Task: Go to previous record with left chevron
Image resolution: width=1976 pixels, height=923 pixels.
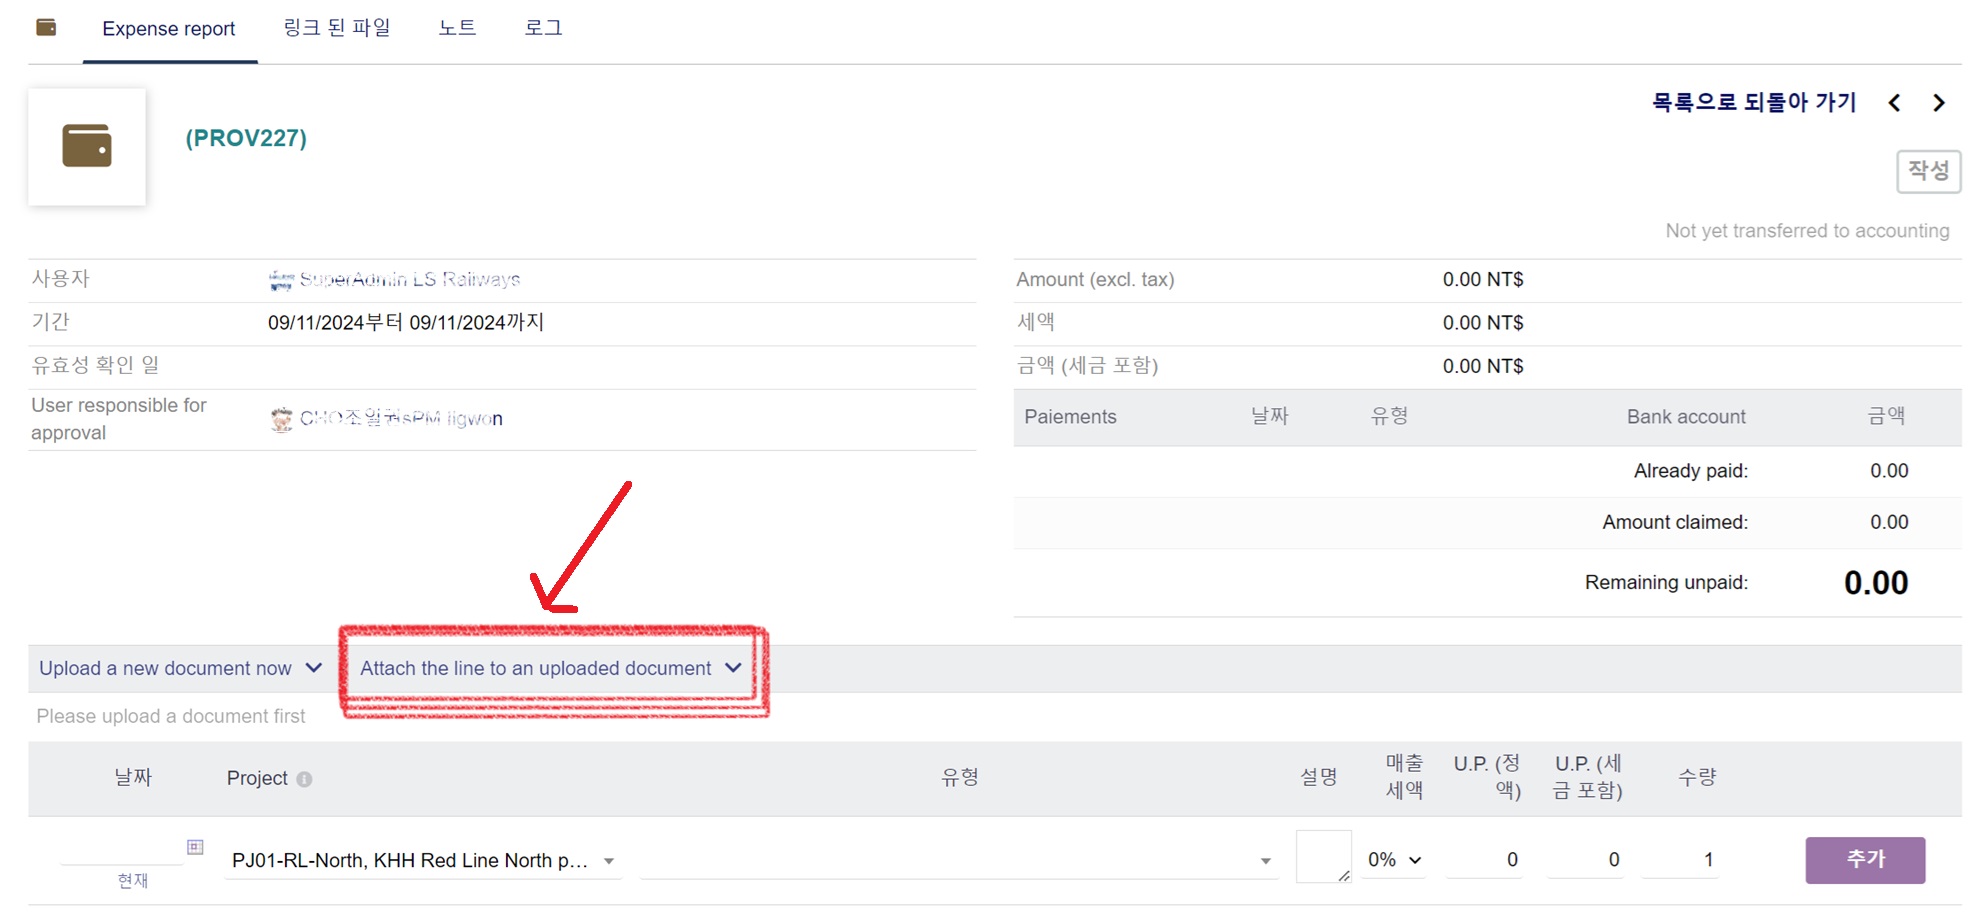Action: [x=1894, y=103]
